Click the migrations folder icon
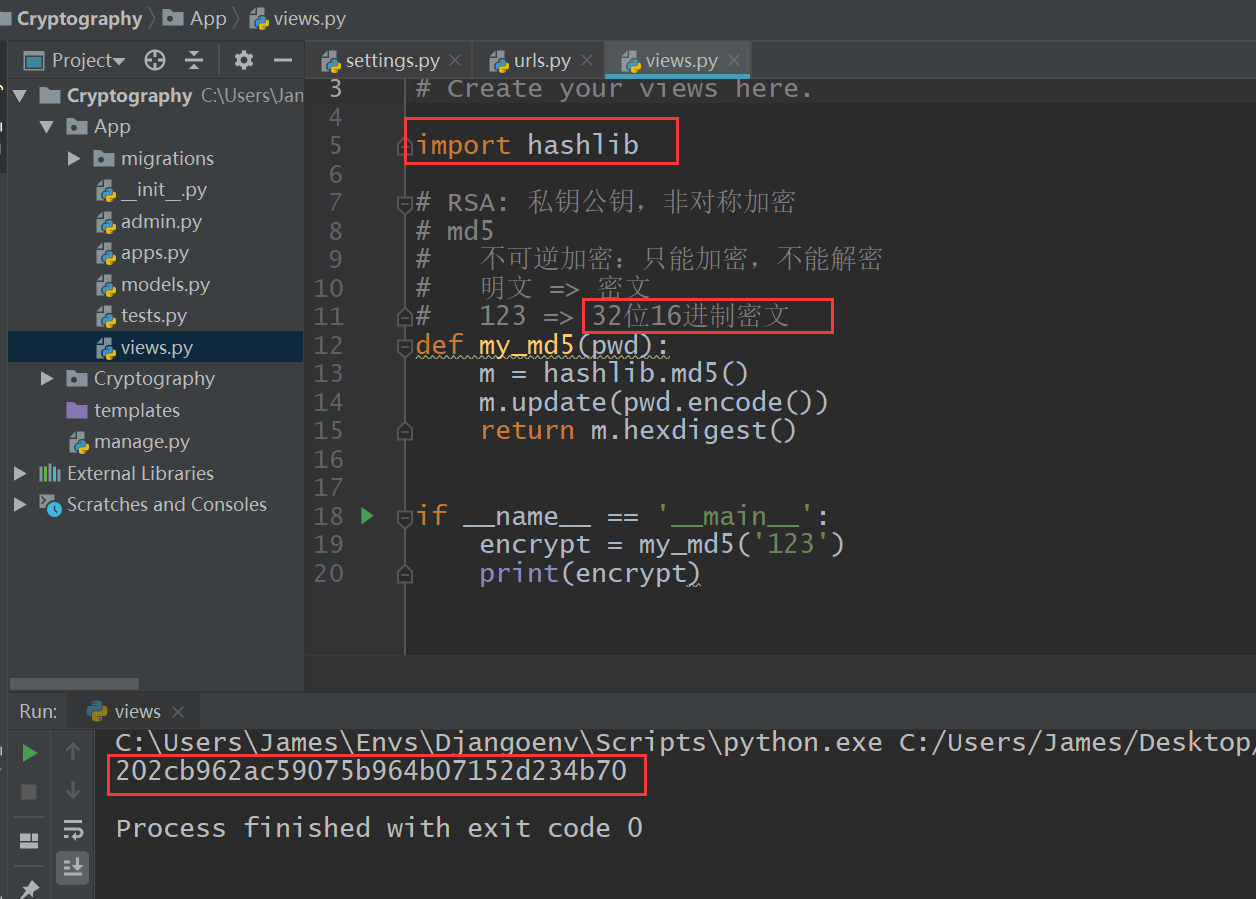 point(104,158)
